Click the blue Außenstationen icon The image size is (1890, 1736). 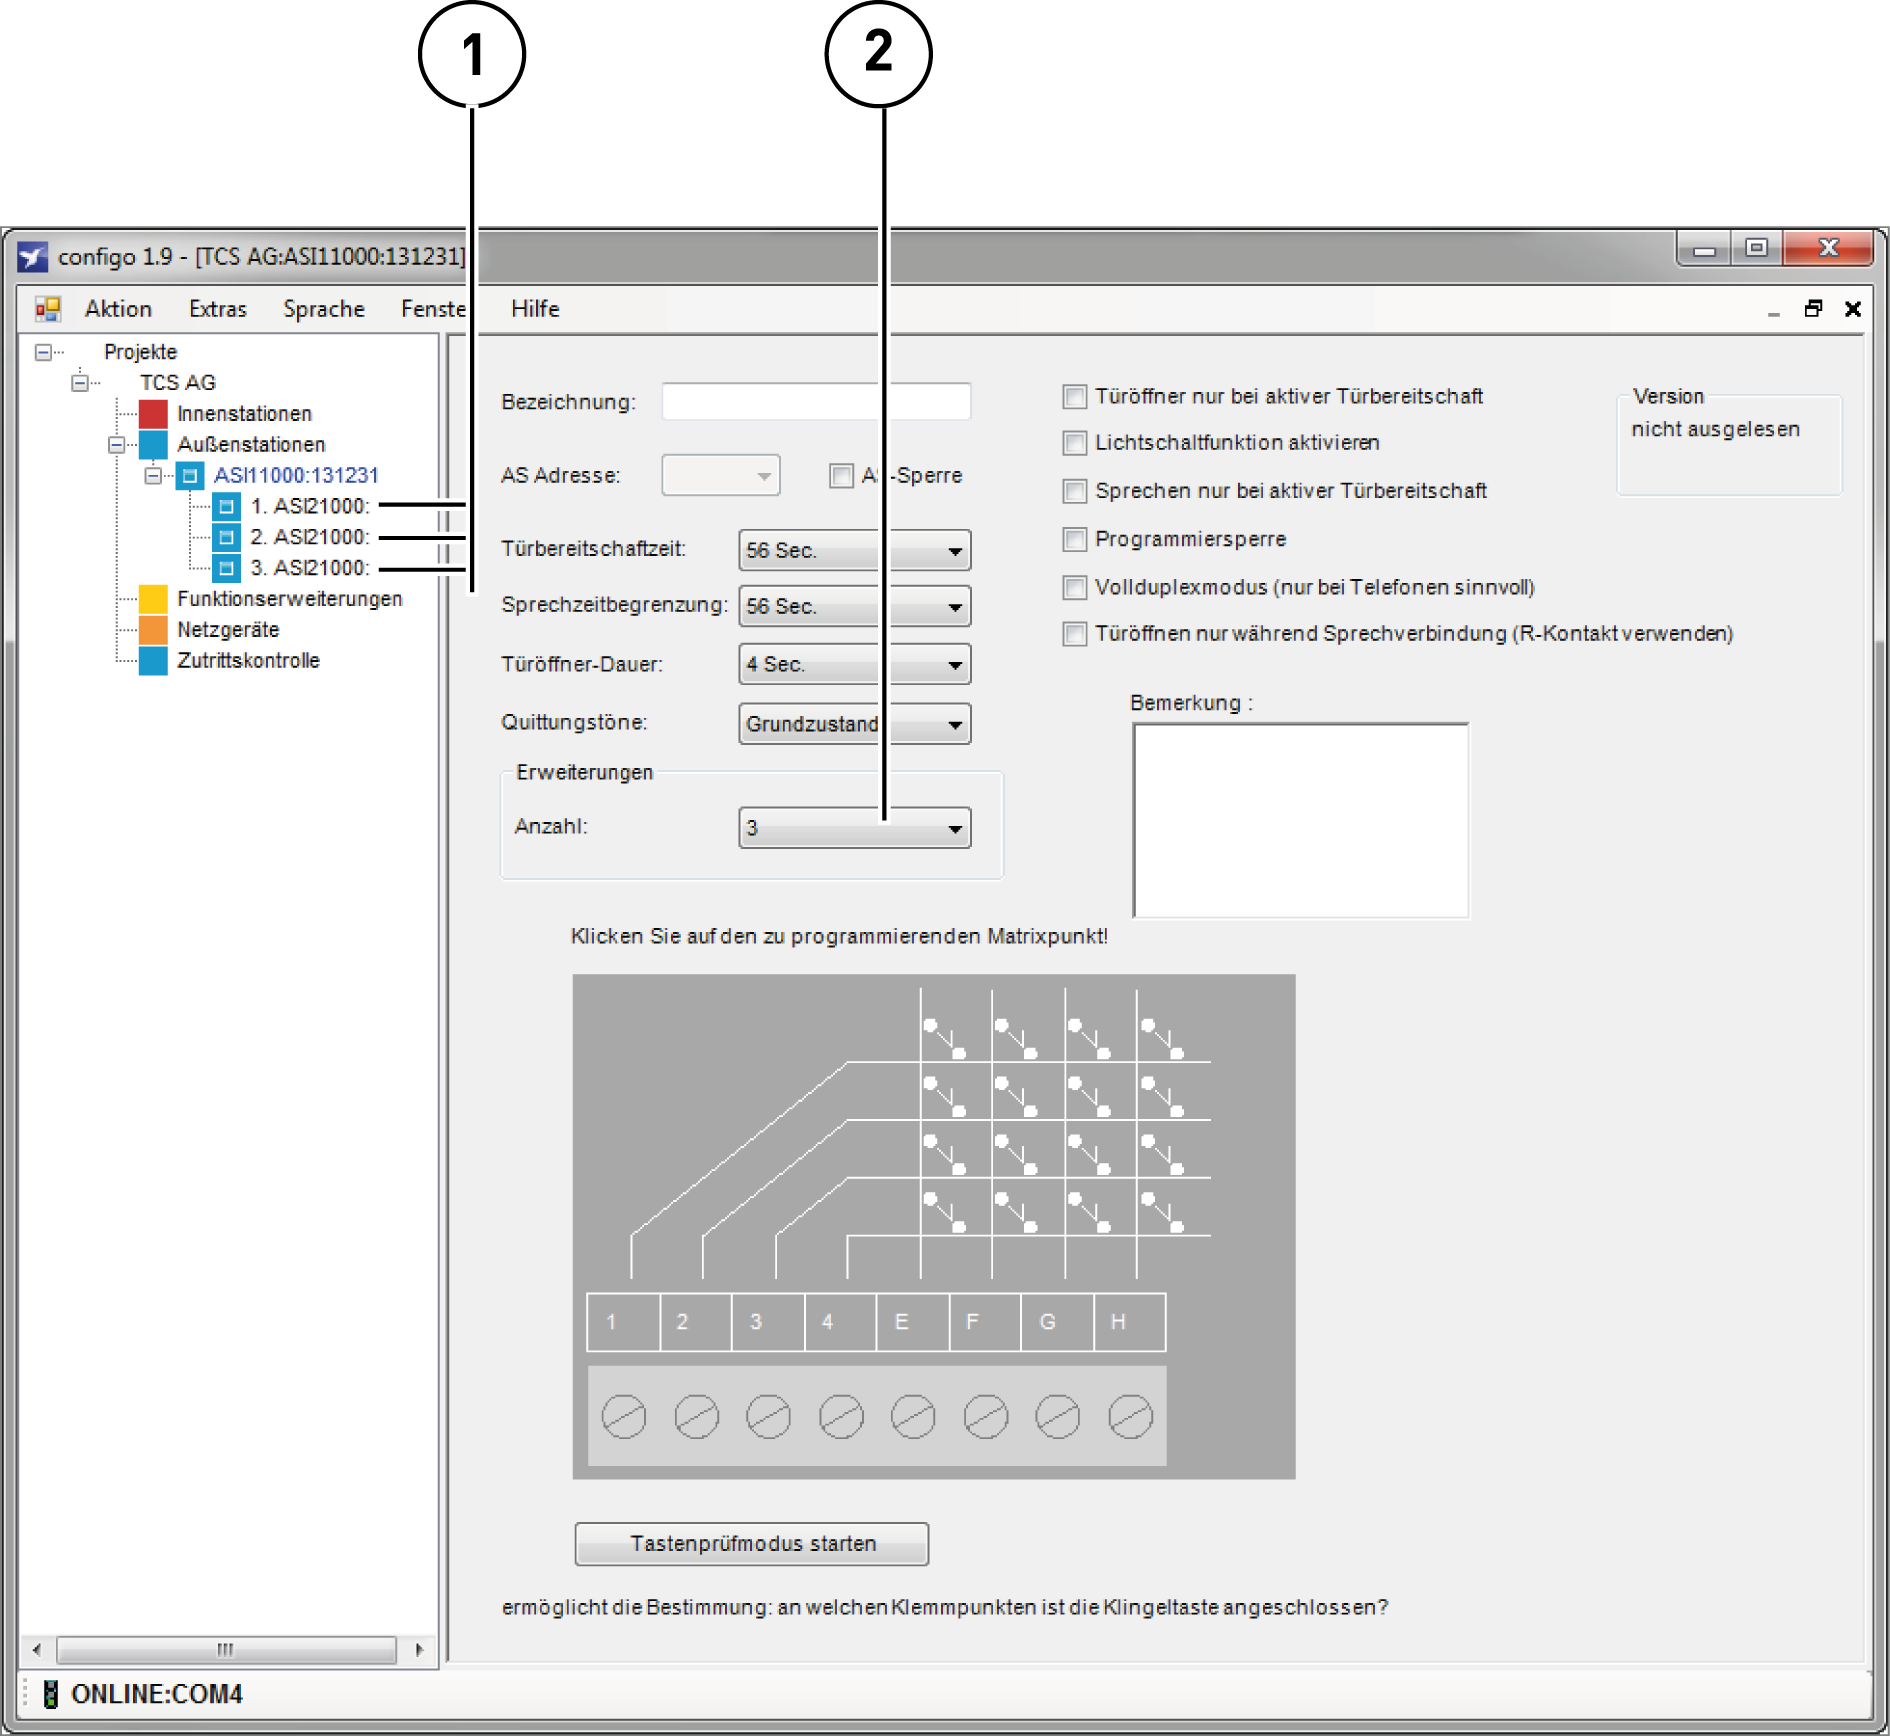coord(153,444)
